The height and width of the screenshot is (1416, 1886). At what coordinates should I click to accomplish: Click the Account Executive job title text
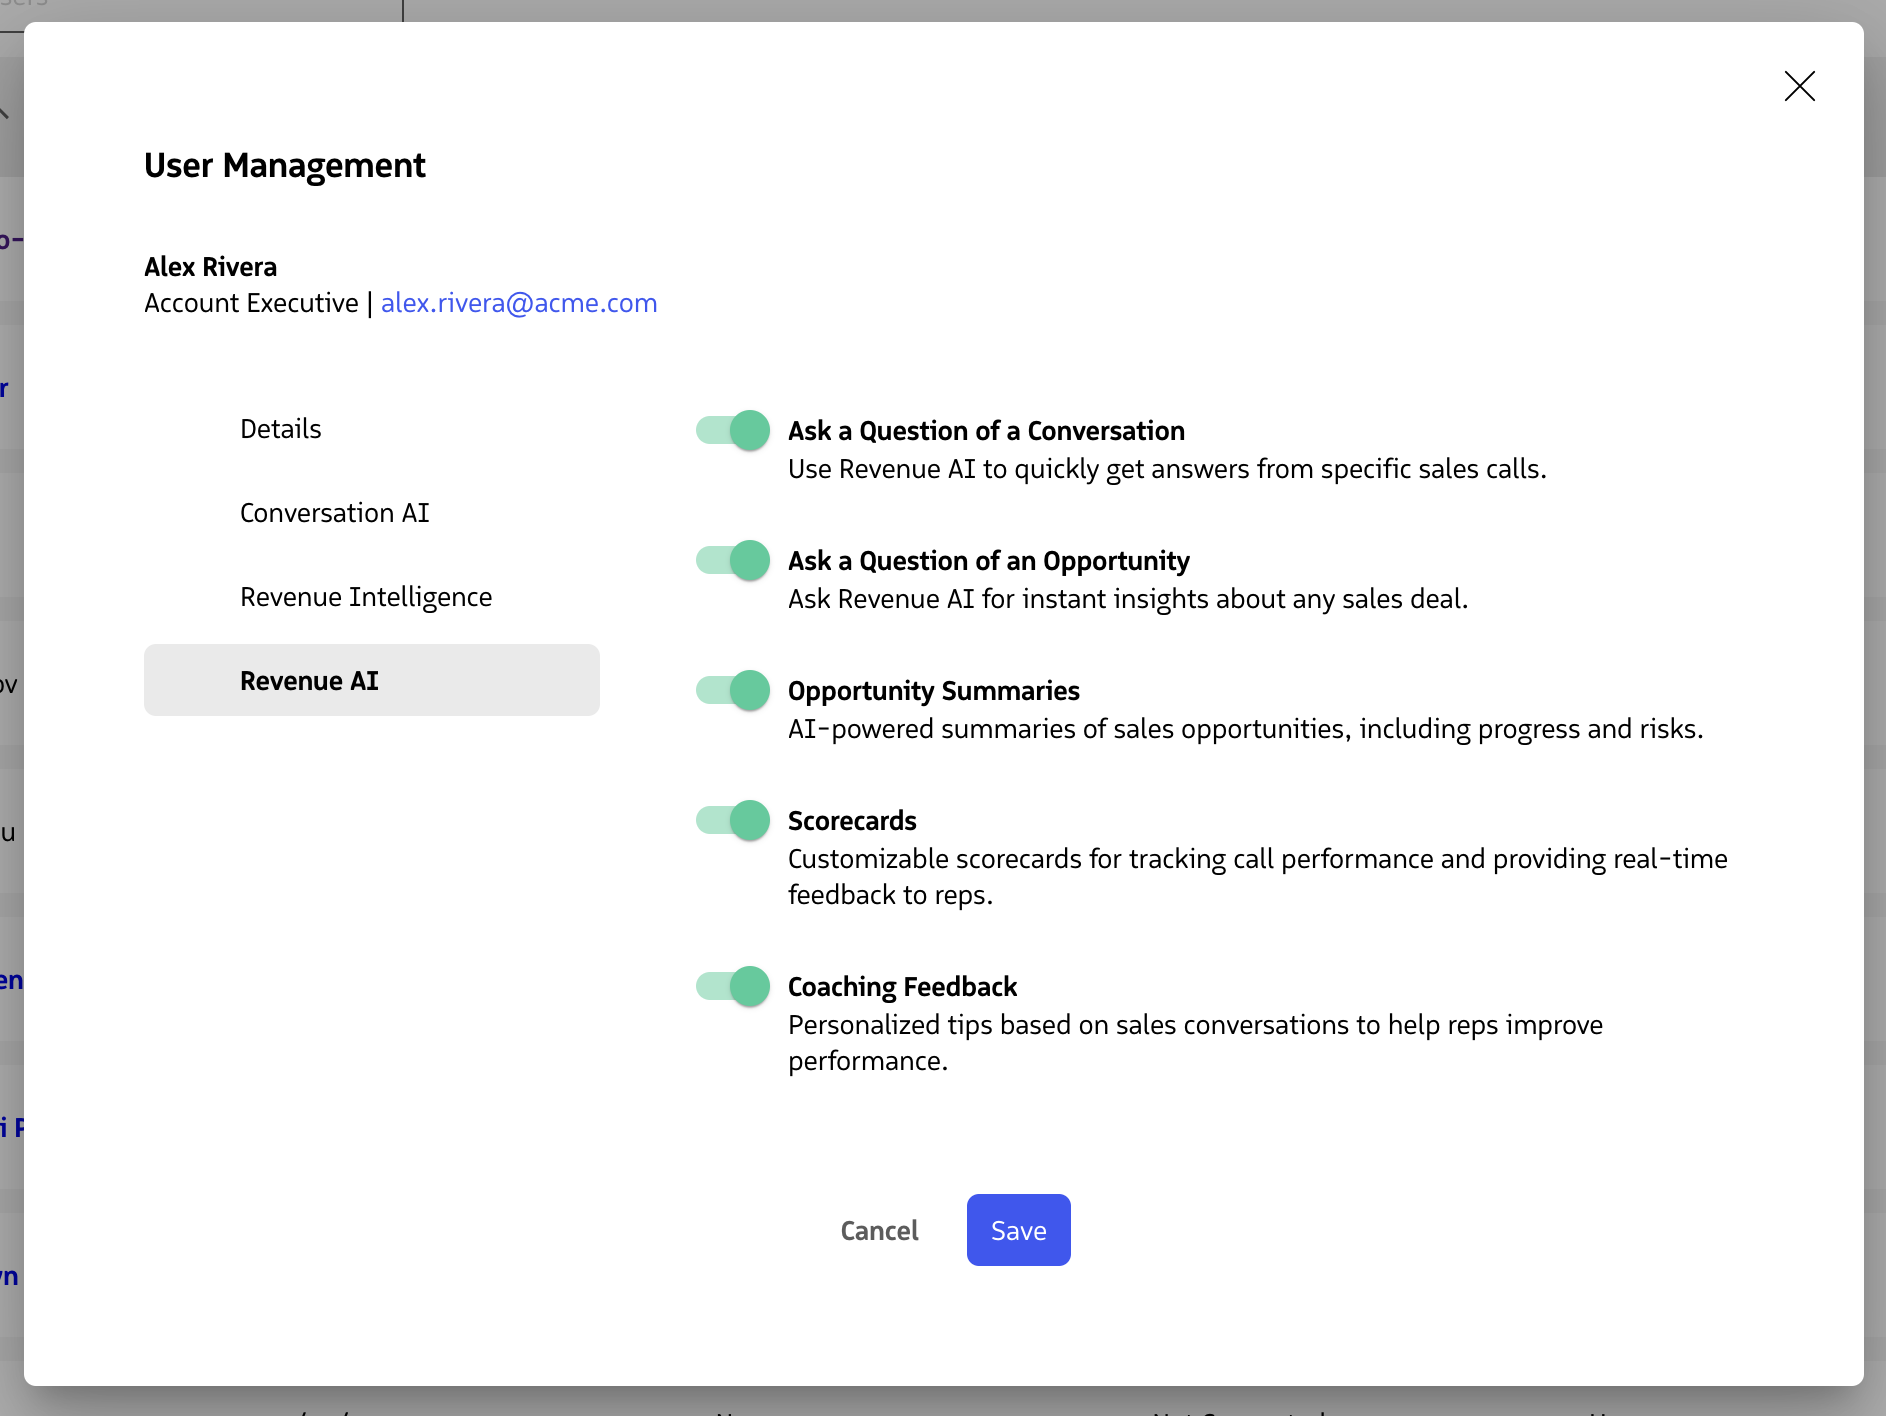[251, 303]
